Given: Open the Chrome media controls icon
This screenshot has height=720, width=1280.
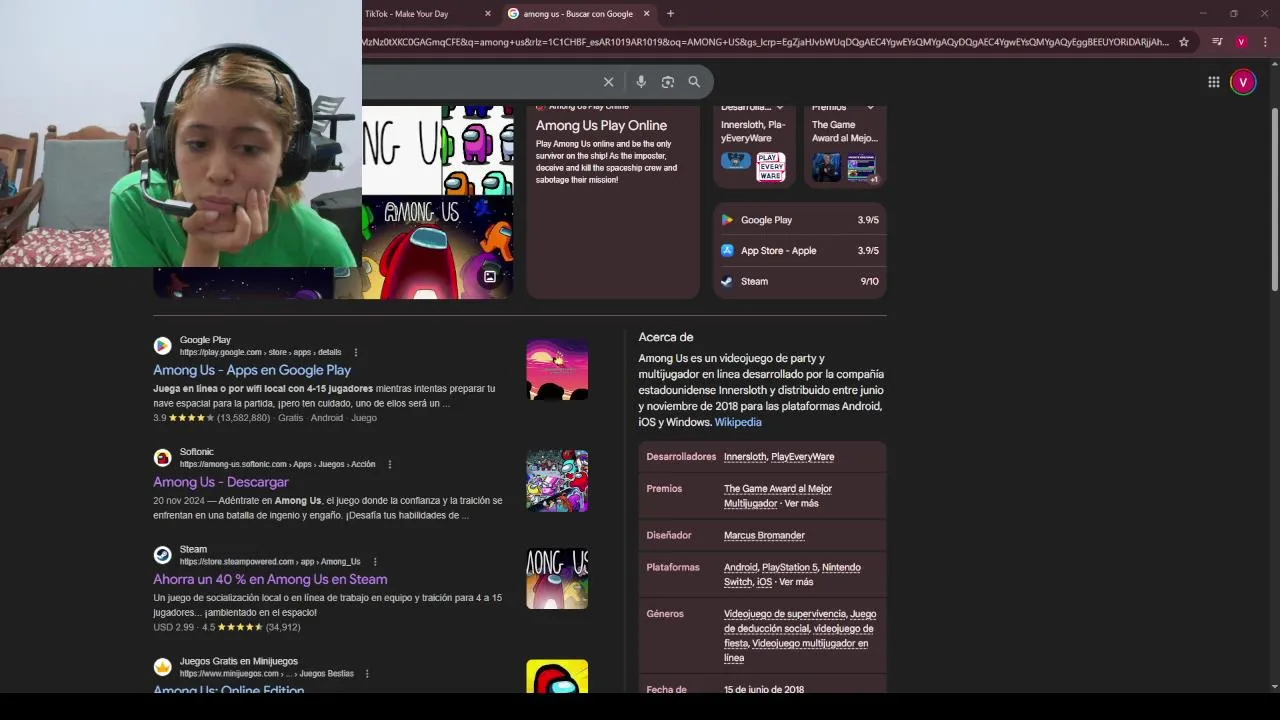Looking at the screenshot, I should [x=1217, y=42].
